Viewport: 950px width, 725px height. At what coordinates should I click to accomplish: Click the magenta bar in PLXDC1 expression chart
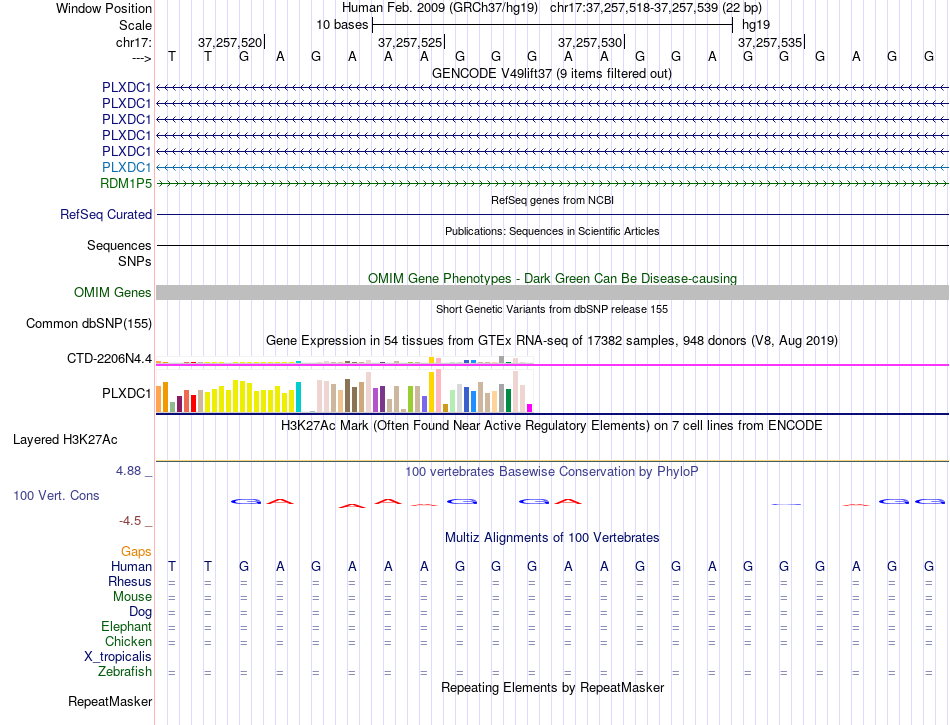click(530, 408)
